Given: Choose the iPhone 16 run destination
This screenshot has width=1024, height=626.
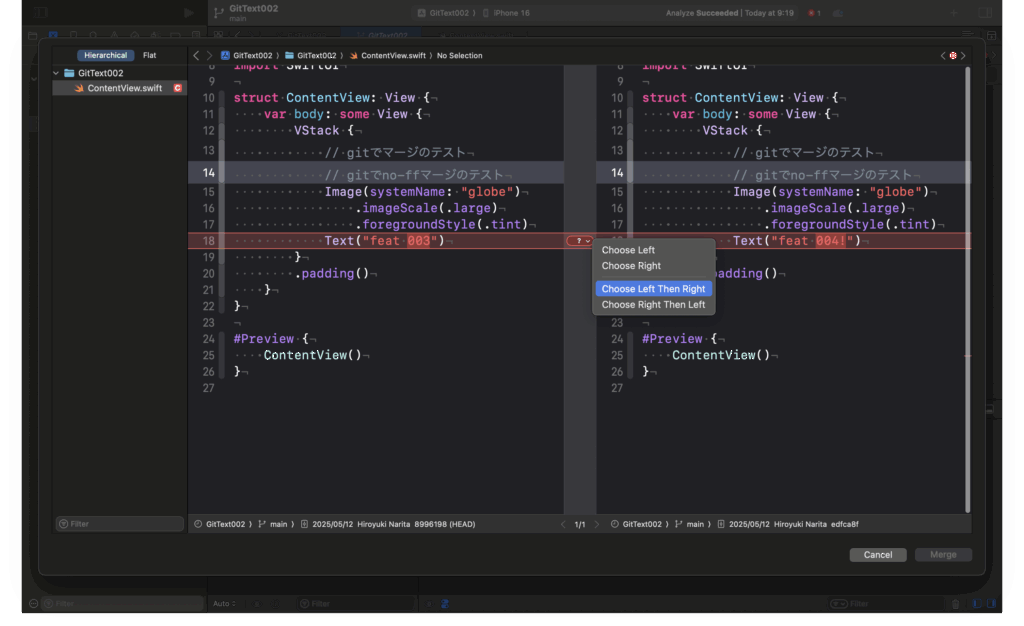Looking at the screenshot, I should click(506, 13).
